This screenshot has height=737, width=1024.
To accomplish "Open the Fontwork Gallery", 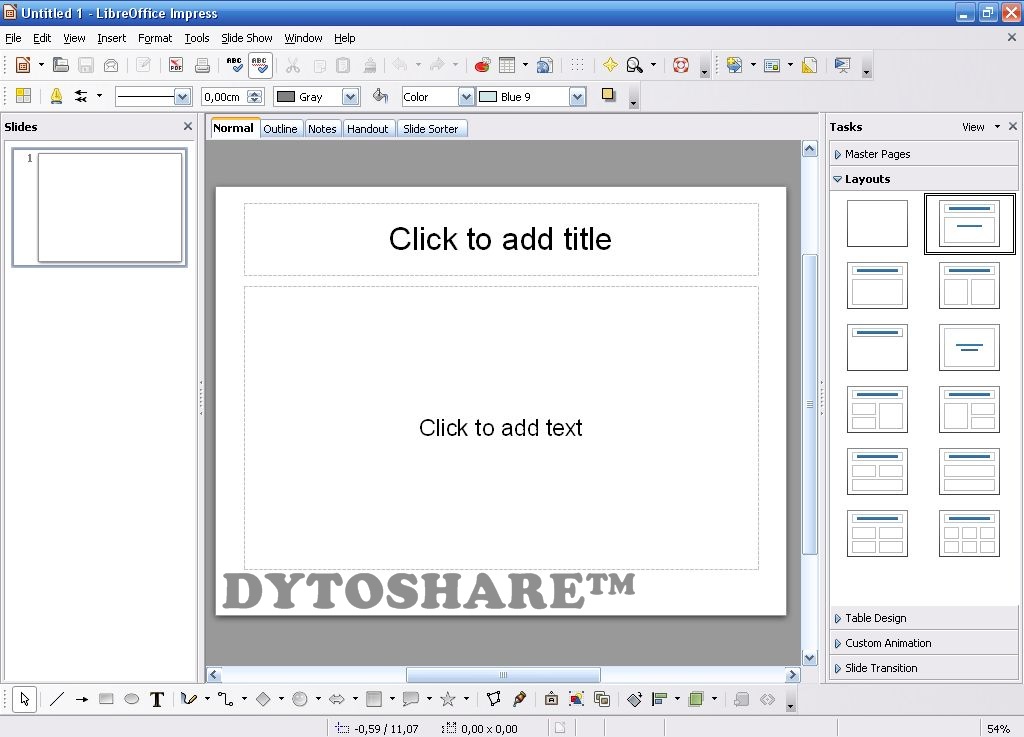I will [610, 64].
